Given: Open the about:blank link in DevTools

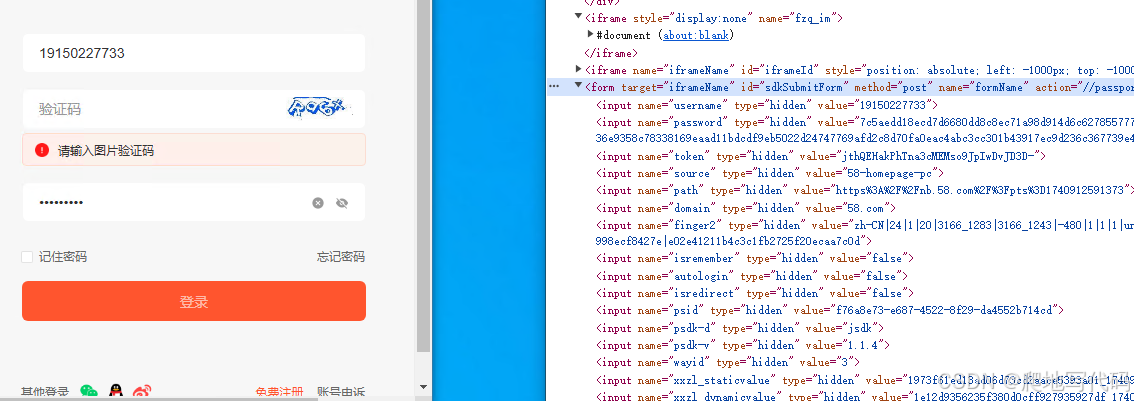Looking at the screenshot, I should click(x=698, y=35).
